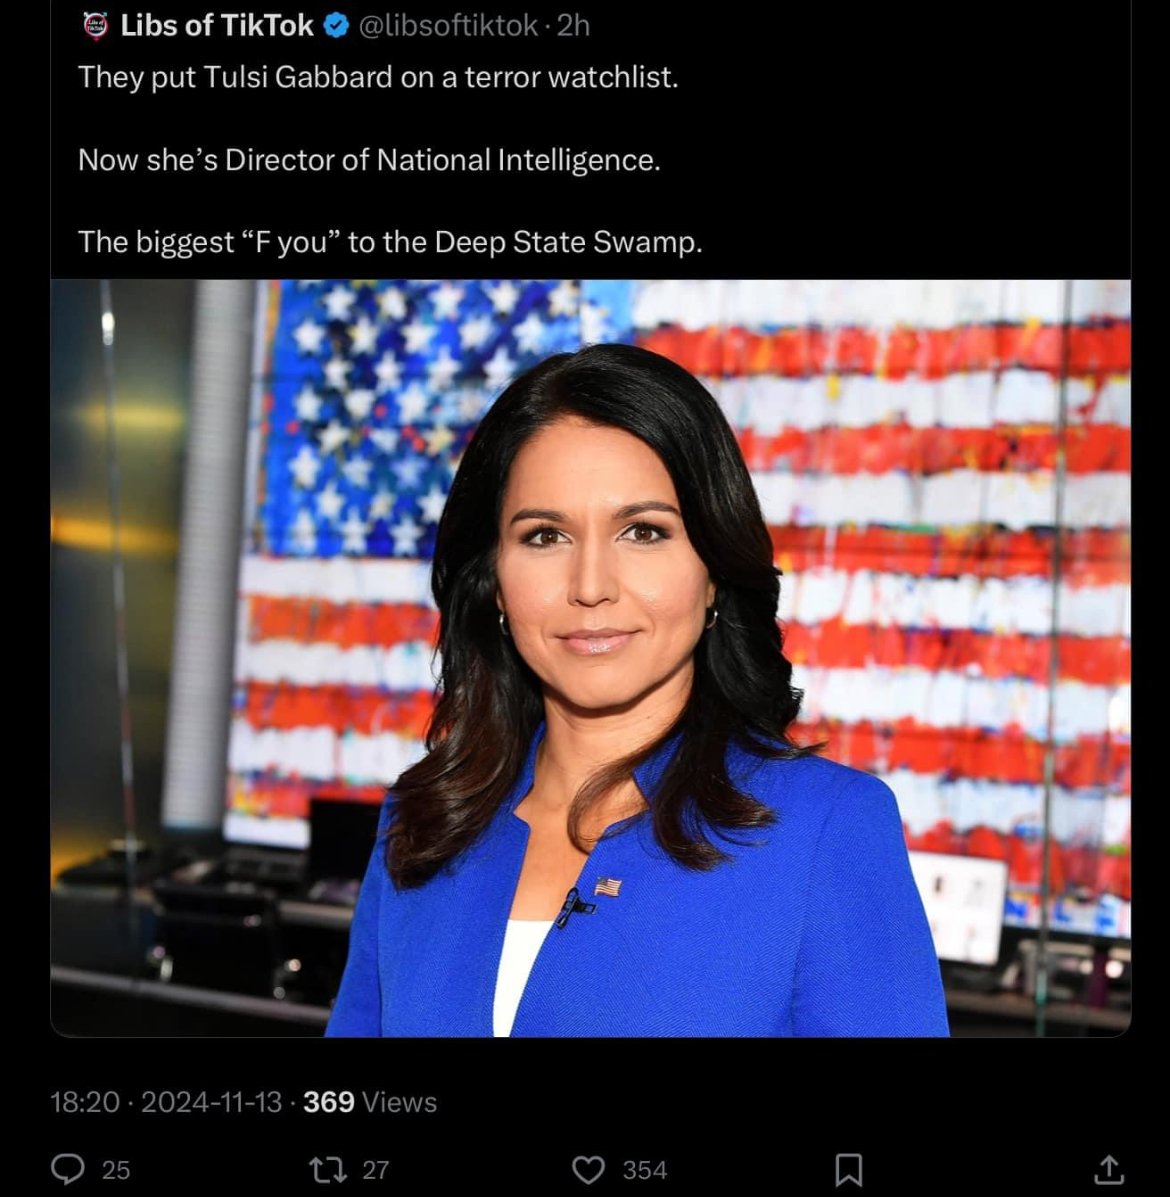Screen dimensions: 1170x1197
Task: Like the post with the heart icon
Action: (588, 1169)
